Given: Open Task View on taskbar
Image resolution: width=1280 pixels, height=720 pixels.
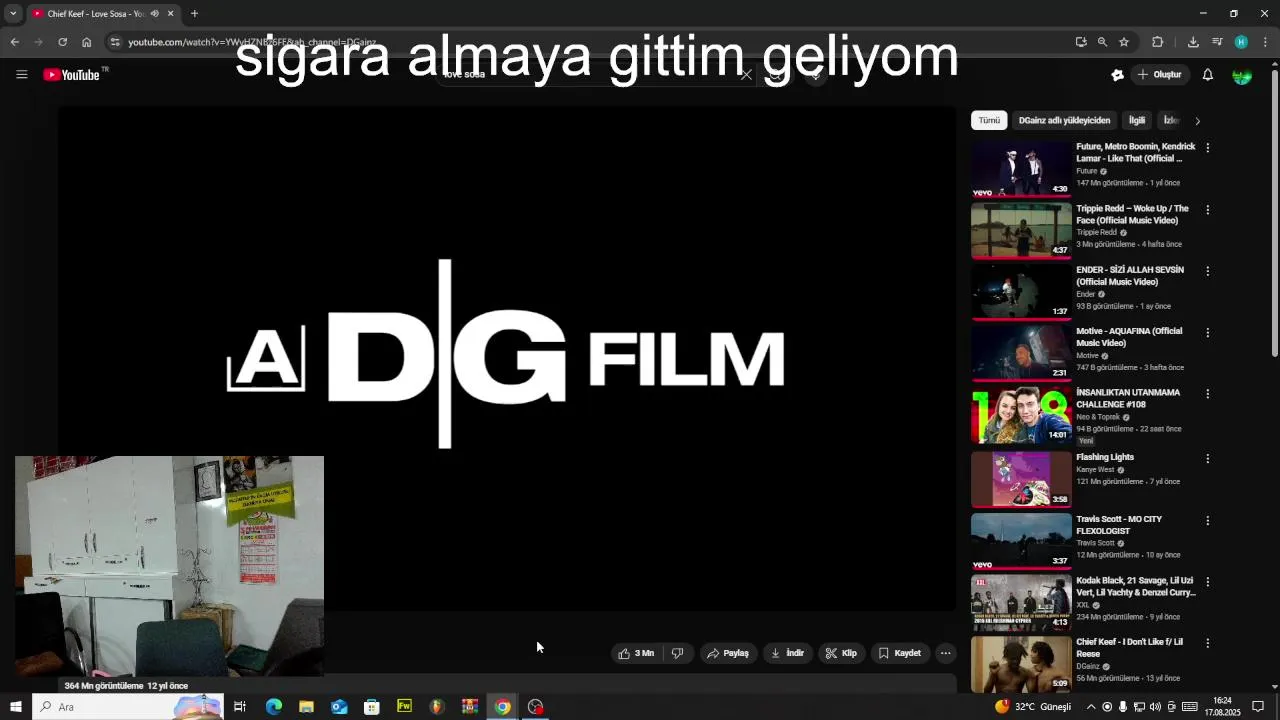Looking at the screenshot, I should pyautogui.click(x=240, y=707).
